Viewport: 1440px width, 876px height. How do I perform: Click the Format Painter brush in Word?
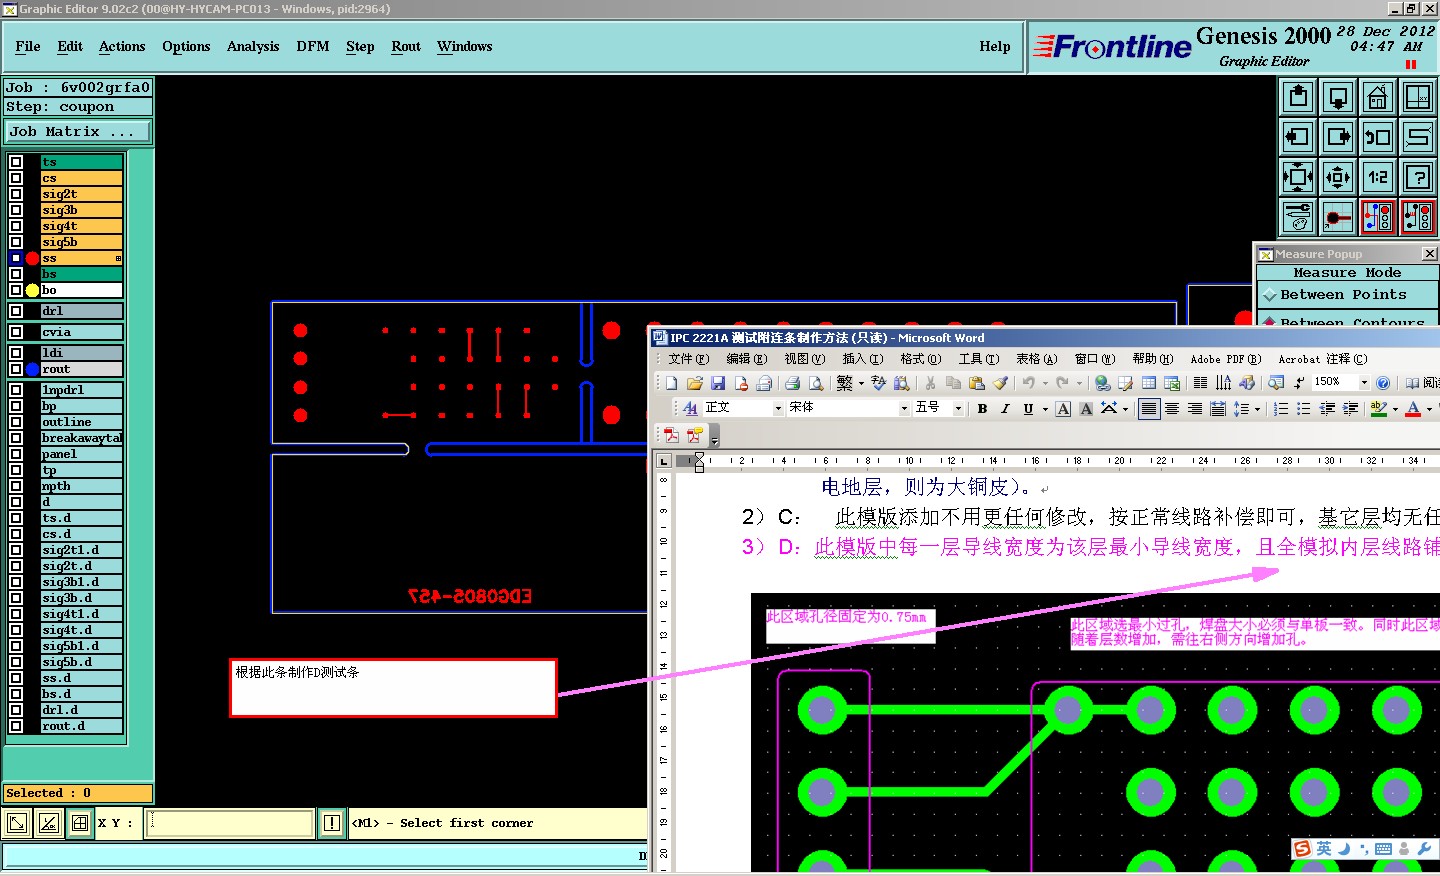pos(1000,383)
